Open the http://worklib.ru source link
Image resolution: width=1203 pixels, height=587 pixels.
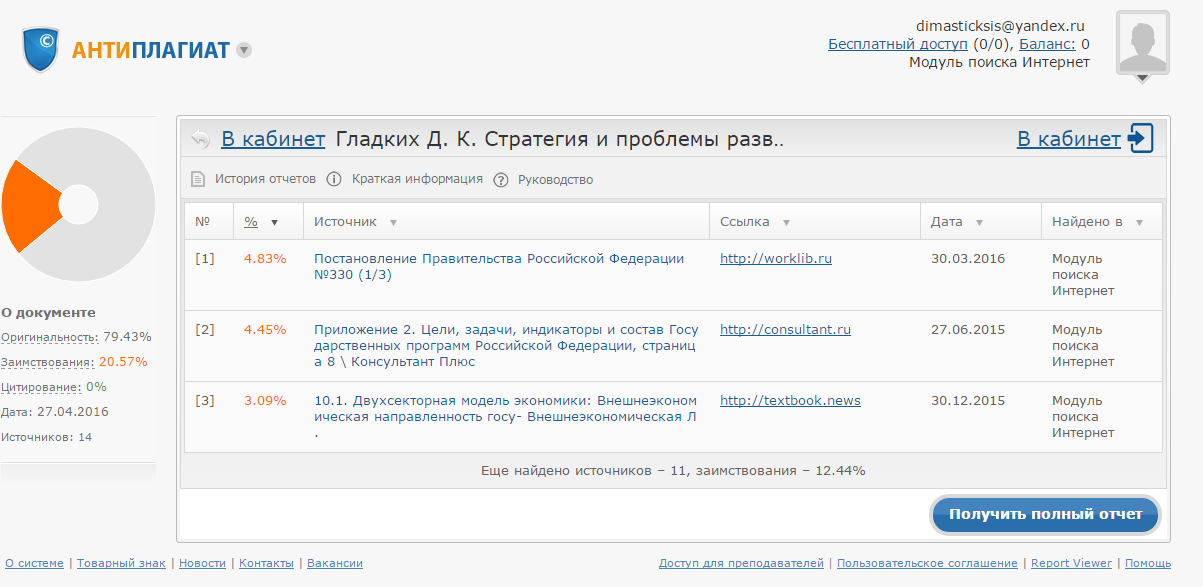(775, 259)
